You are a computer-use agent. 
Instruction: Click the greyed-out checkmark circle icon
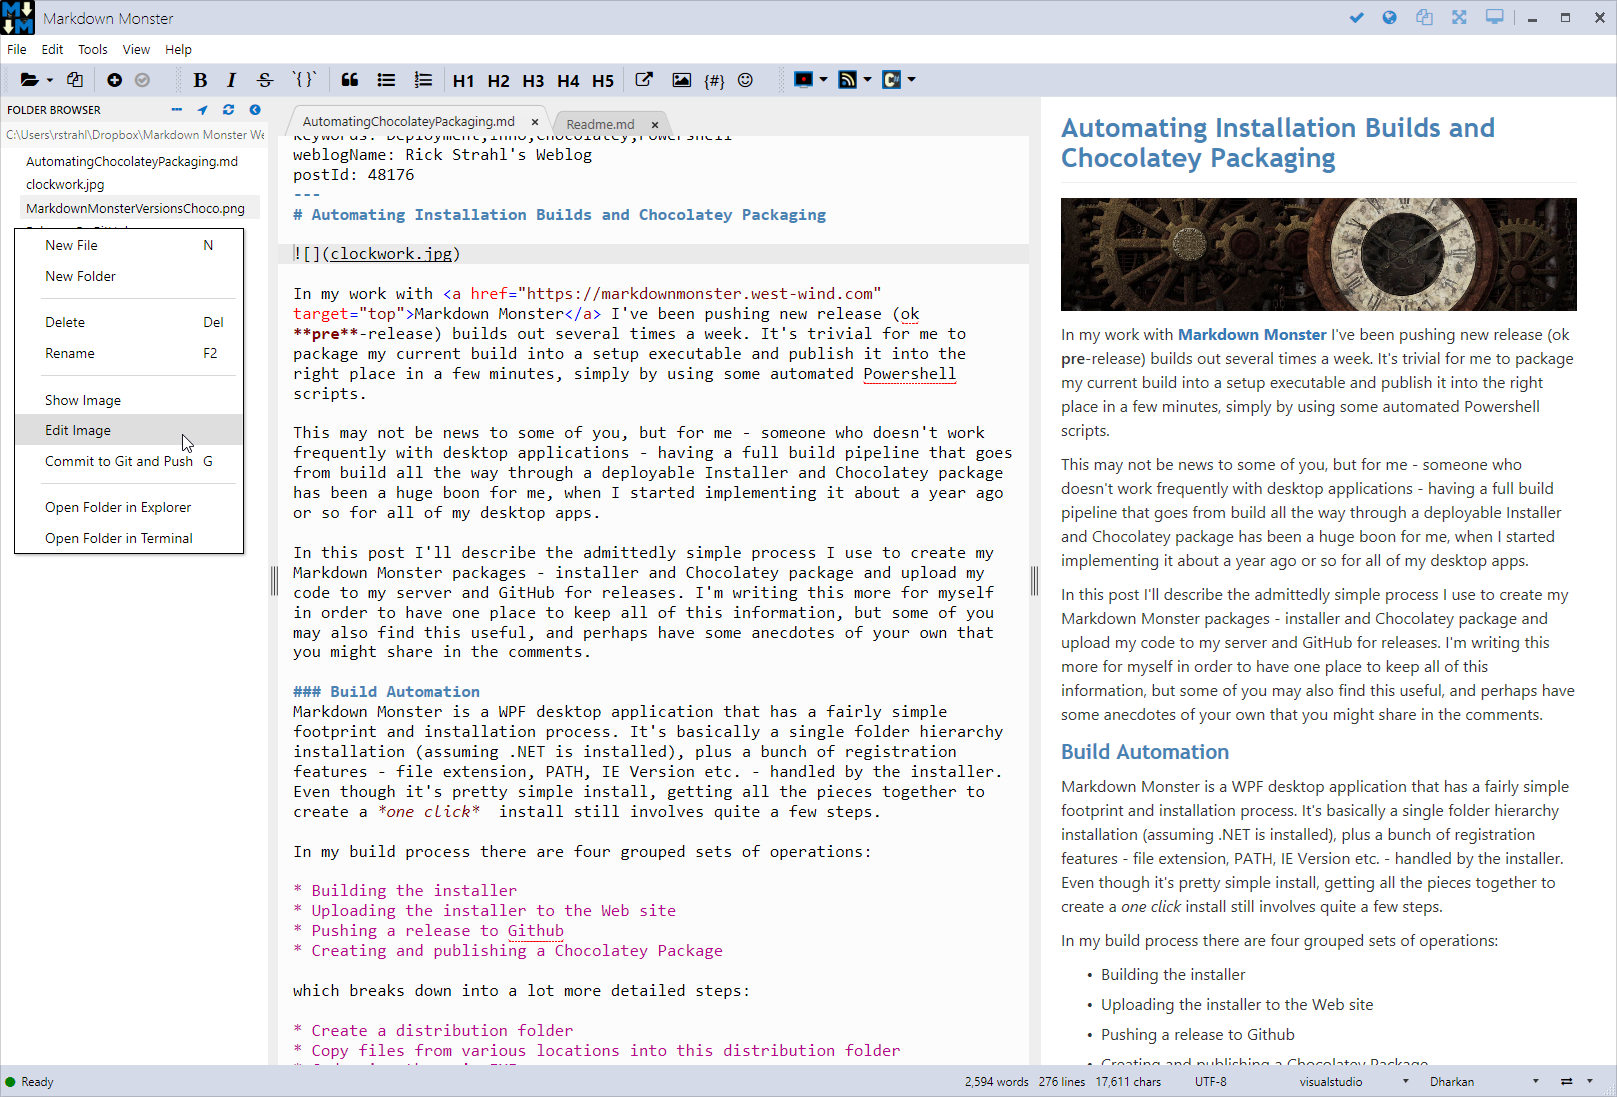(x=142, y=80)
